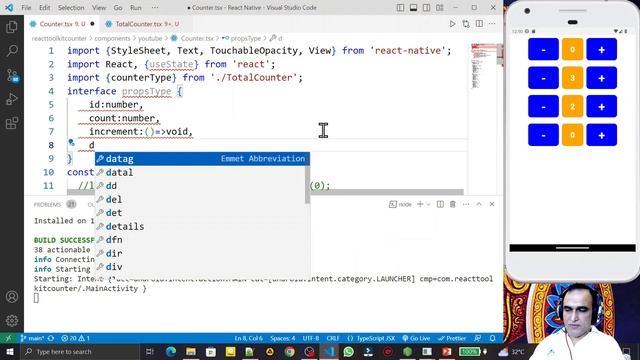Change the UTF-8 encoding selector
640x360 pixels.
(311, 338)
